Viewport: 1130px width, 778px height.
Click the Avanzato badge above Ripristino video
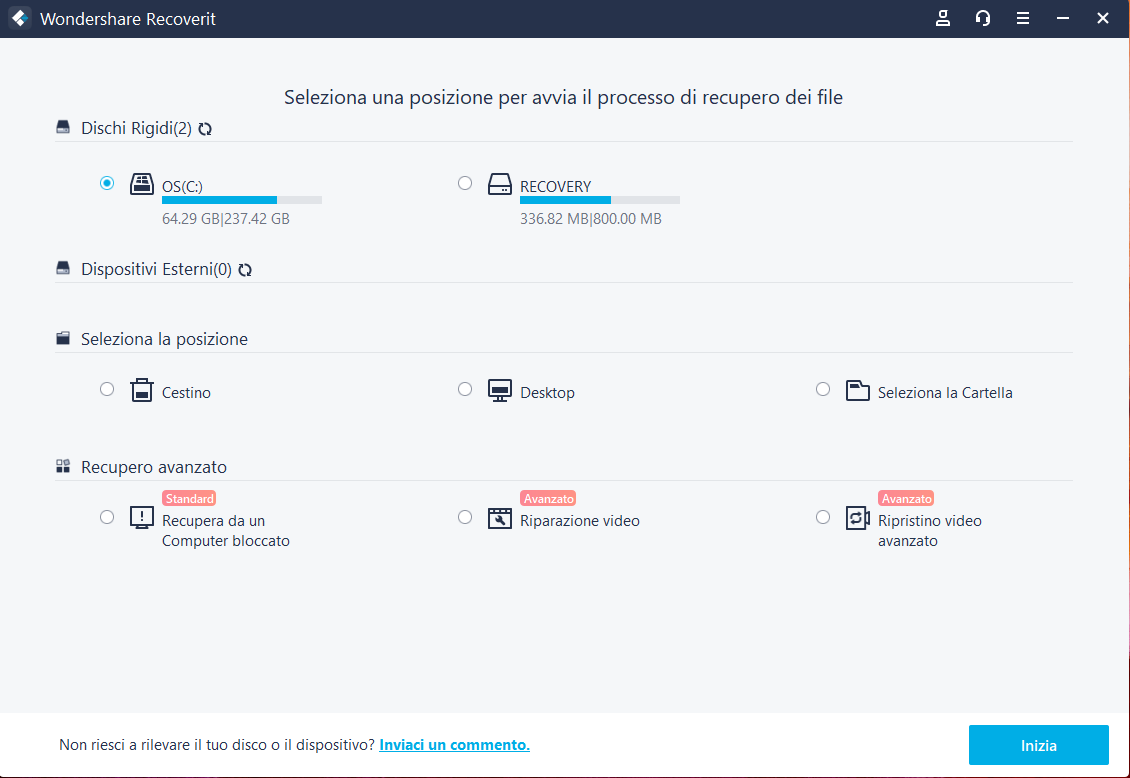click(907, 498)
